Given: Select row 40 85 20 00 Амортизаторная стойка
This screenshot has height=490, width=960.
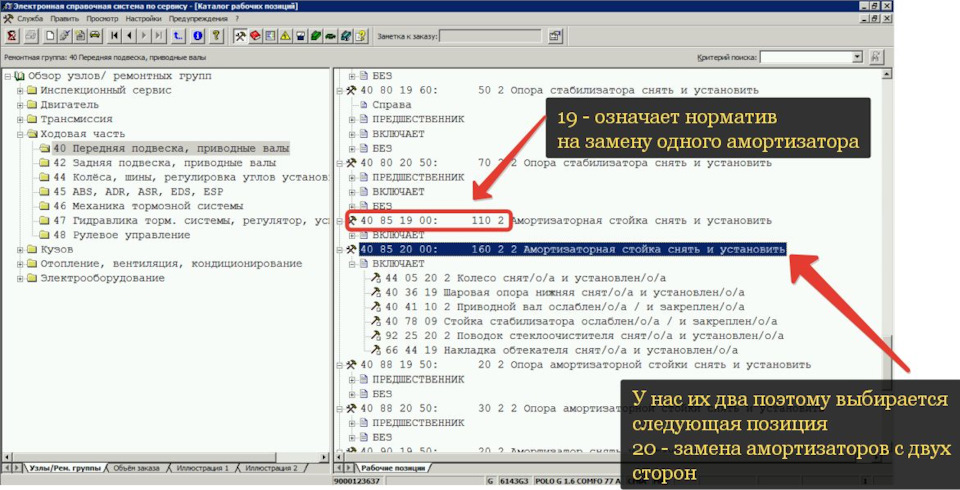Looking at the screenshot, I should [572, 250].
